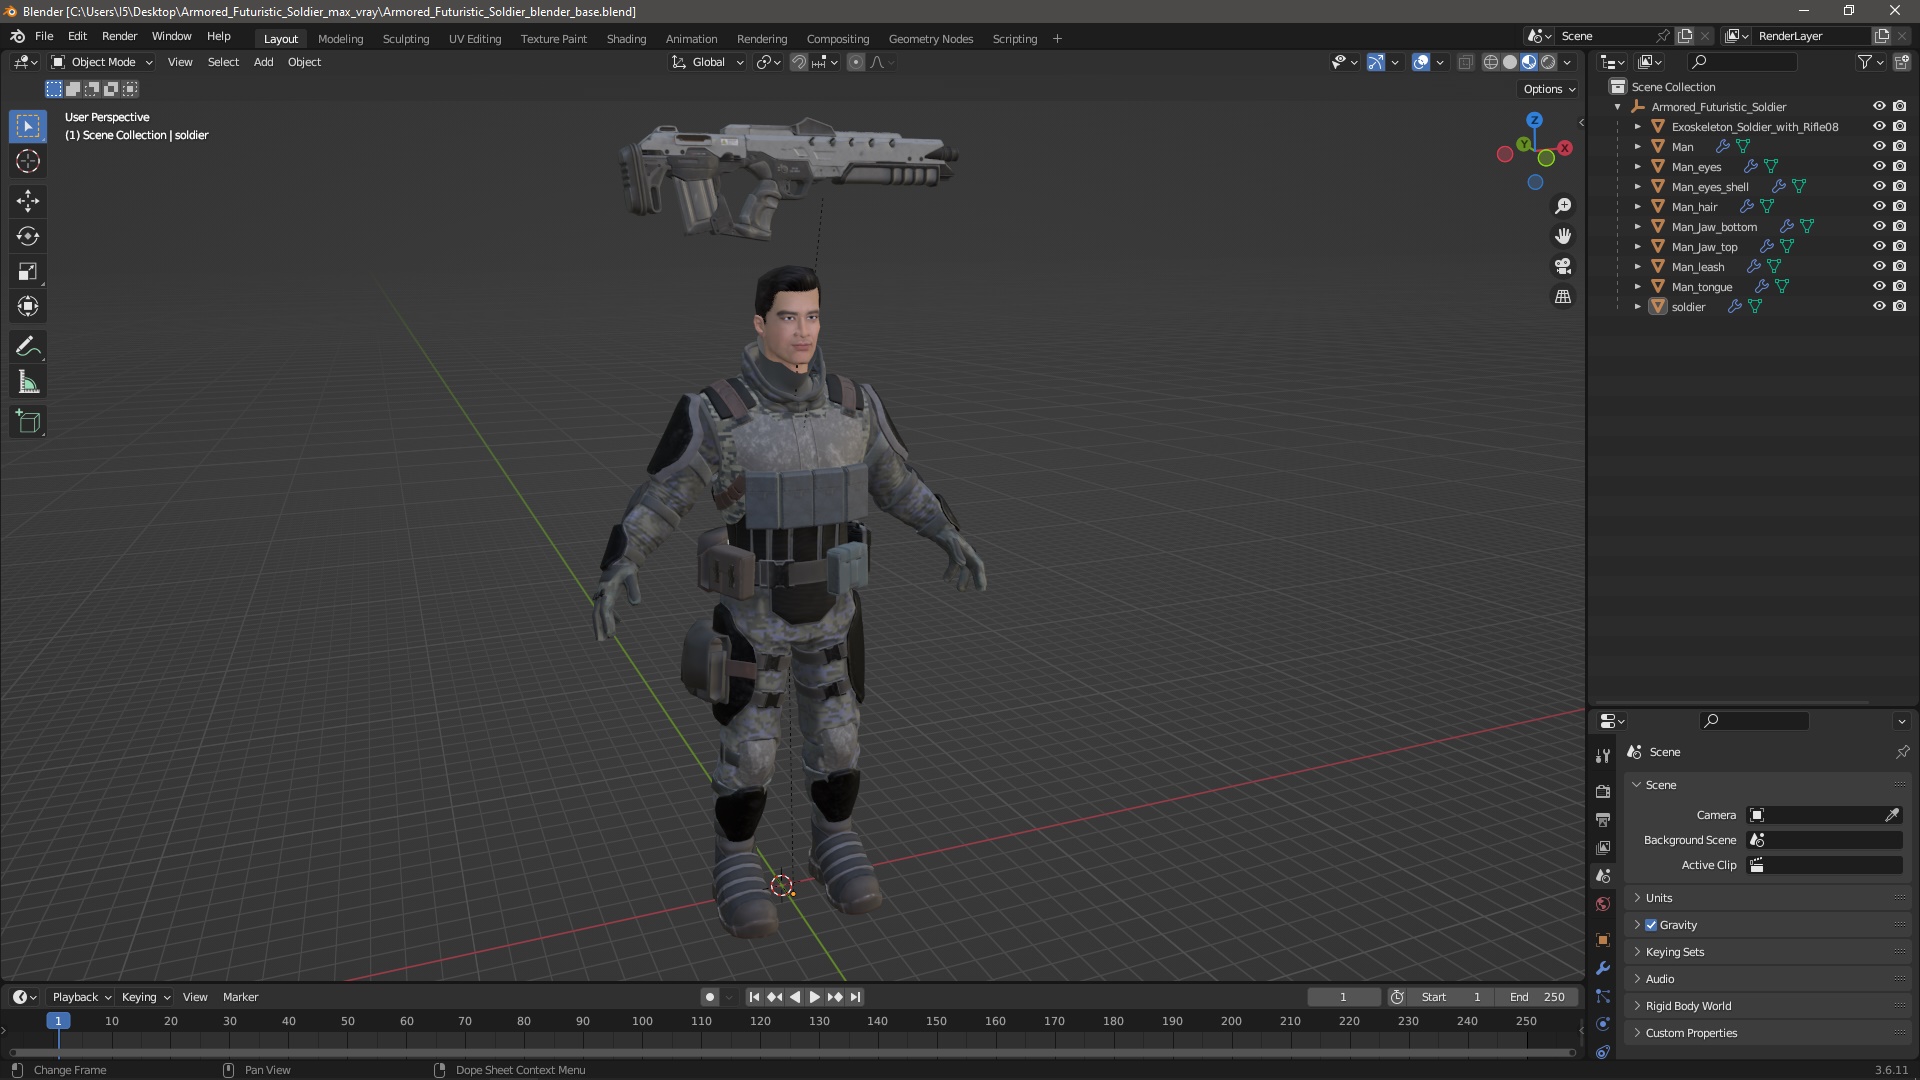
Task: Click the viewport Options button
Action: (x=1548, y=89)
